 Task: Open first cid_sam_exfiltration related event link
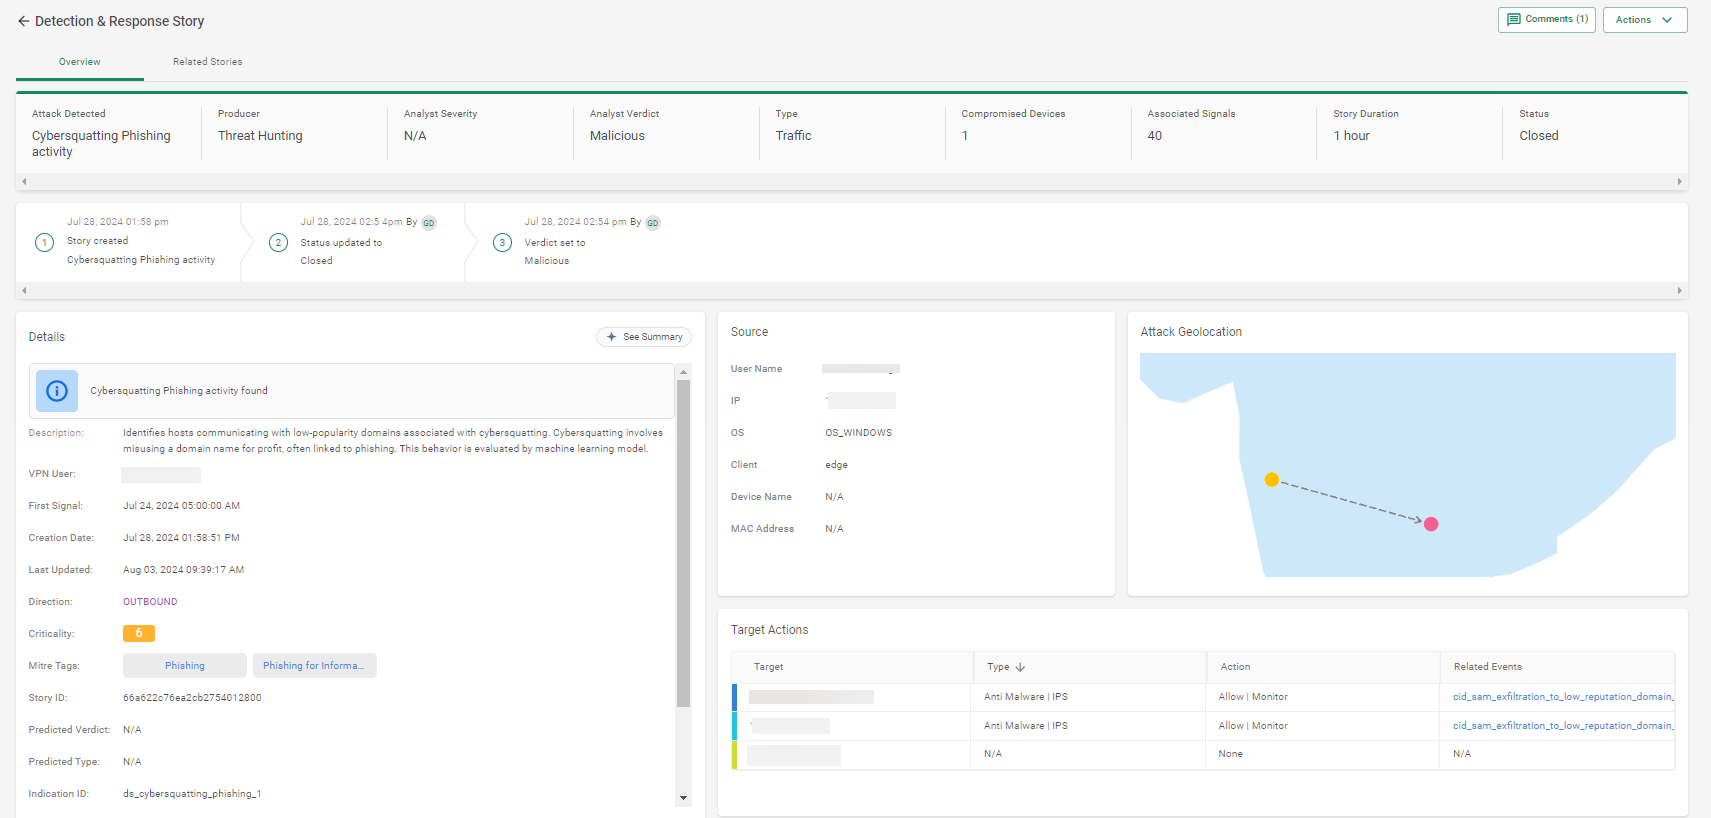(x=1562, y=697)
